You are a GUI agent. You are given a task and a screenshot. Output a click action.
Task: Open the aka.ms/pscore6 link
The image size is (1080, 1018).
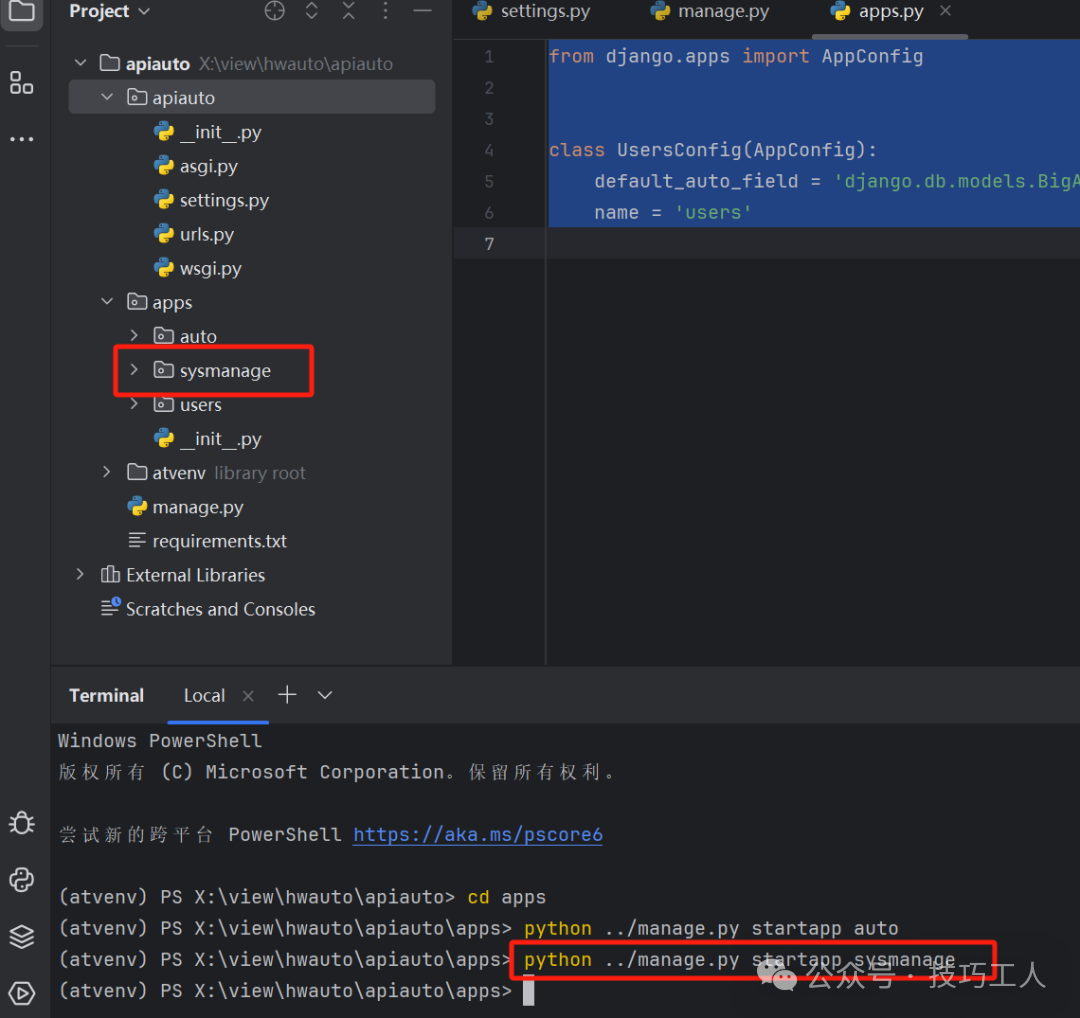click(x=478, y=834)
